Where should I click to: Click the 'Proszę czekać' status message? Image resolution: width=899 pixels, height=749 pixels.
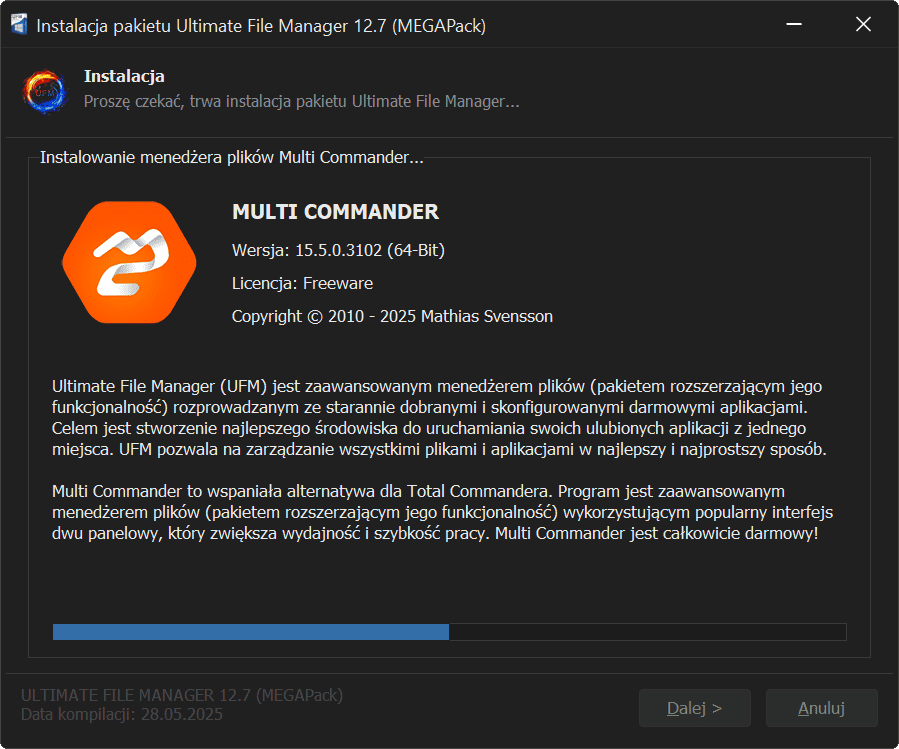click(x=300, y=101)
